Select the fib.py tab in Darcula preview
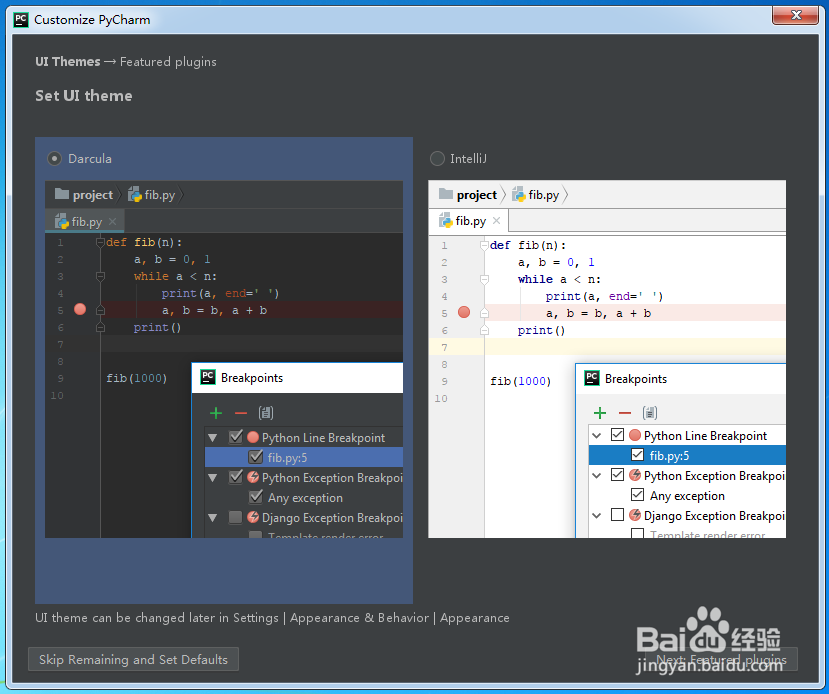Screen dimensions: 829x694 [85, 221]
